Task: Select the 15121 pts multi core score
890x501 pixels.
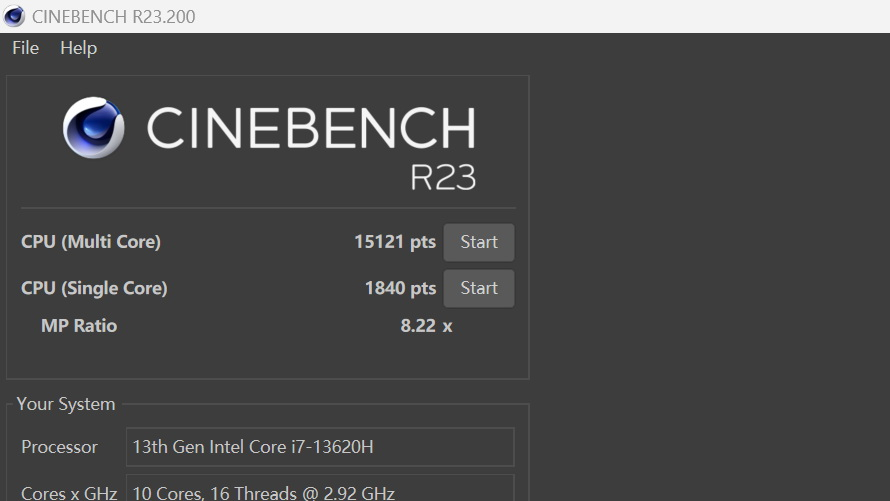Action: pyautogui.click(x=395, y=242)
